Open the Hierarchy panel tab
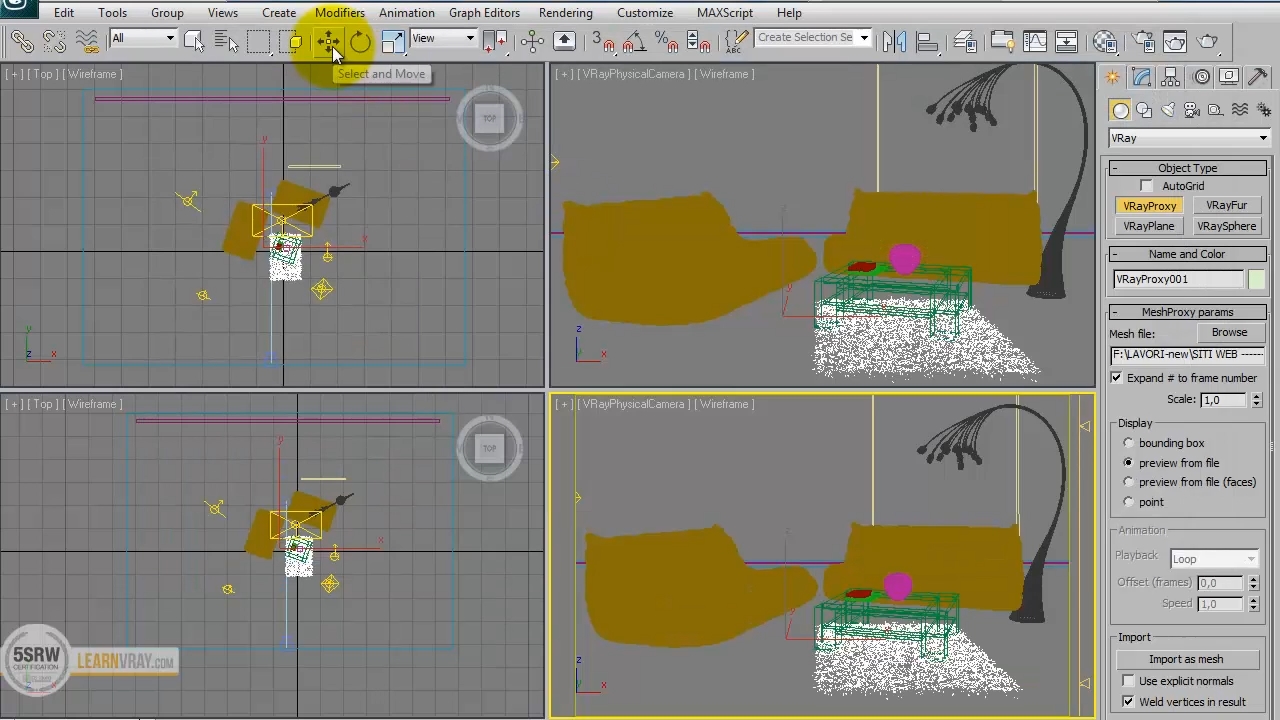This screenshot has width=1280, height=720. (x=1170, y=77)
